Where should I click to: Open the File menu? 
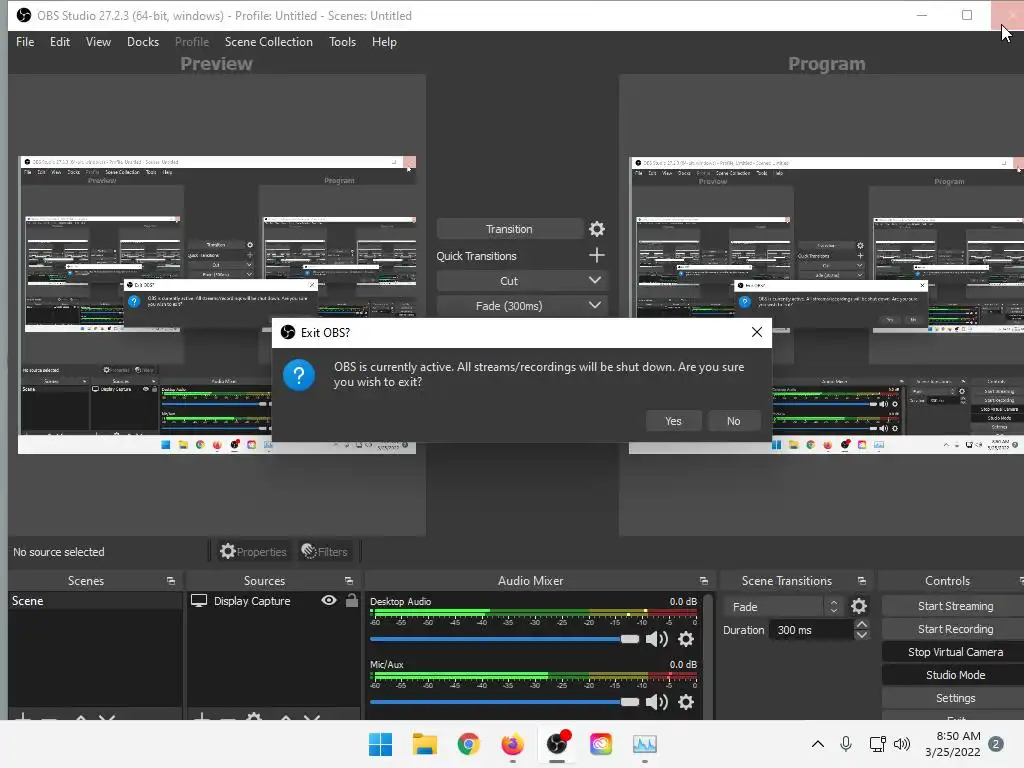click(x=25, y=42)
